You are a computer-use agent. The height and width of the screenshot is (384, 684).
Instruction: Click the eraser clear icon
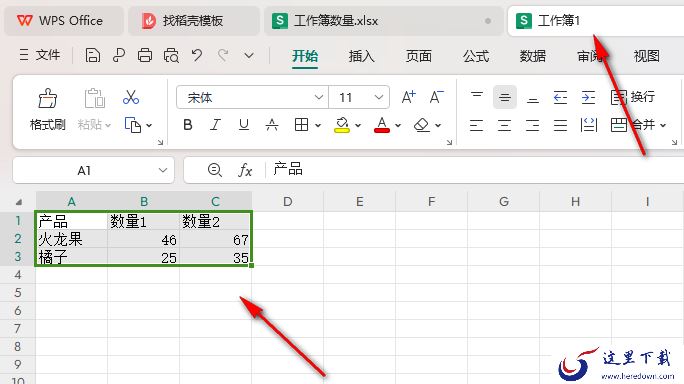(422, 125)
